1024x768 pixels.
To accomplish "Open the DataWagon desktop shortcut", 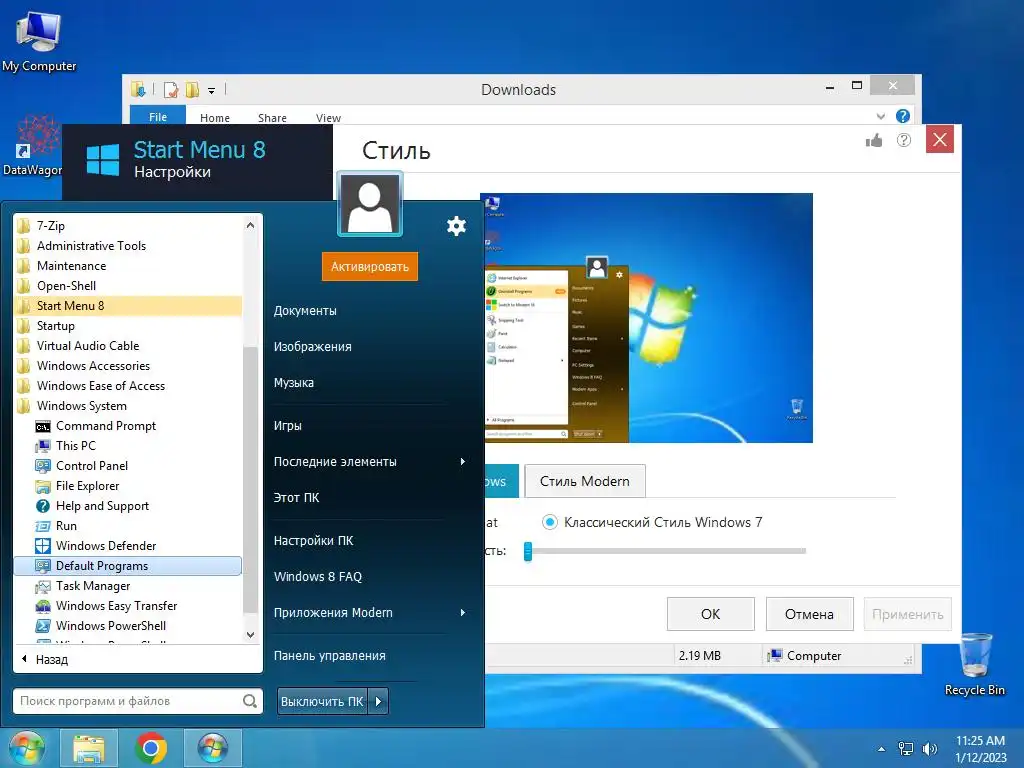I will click(x=33, y=146).
